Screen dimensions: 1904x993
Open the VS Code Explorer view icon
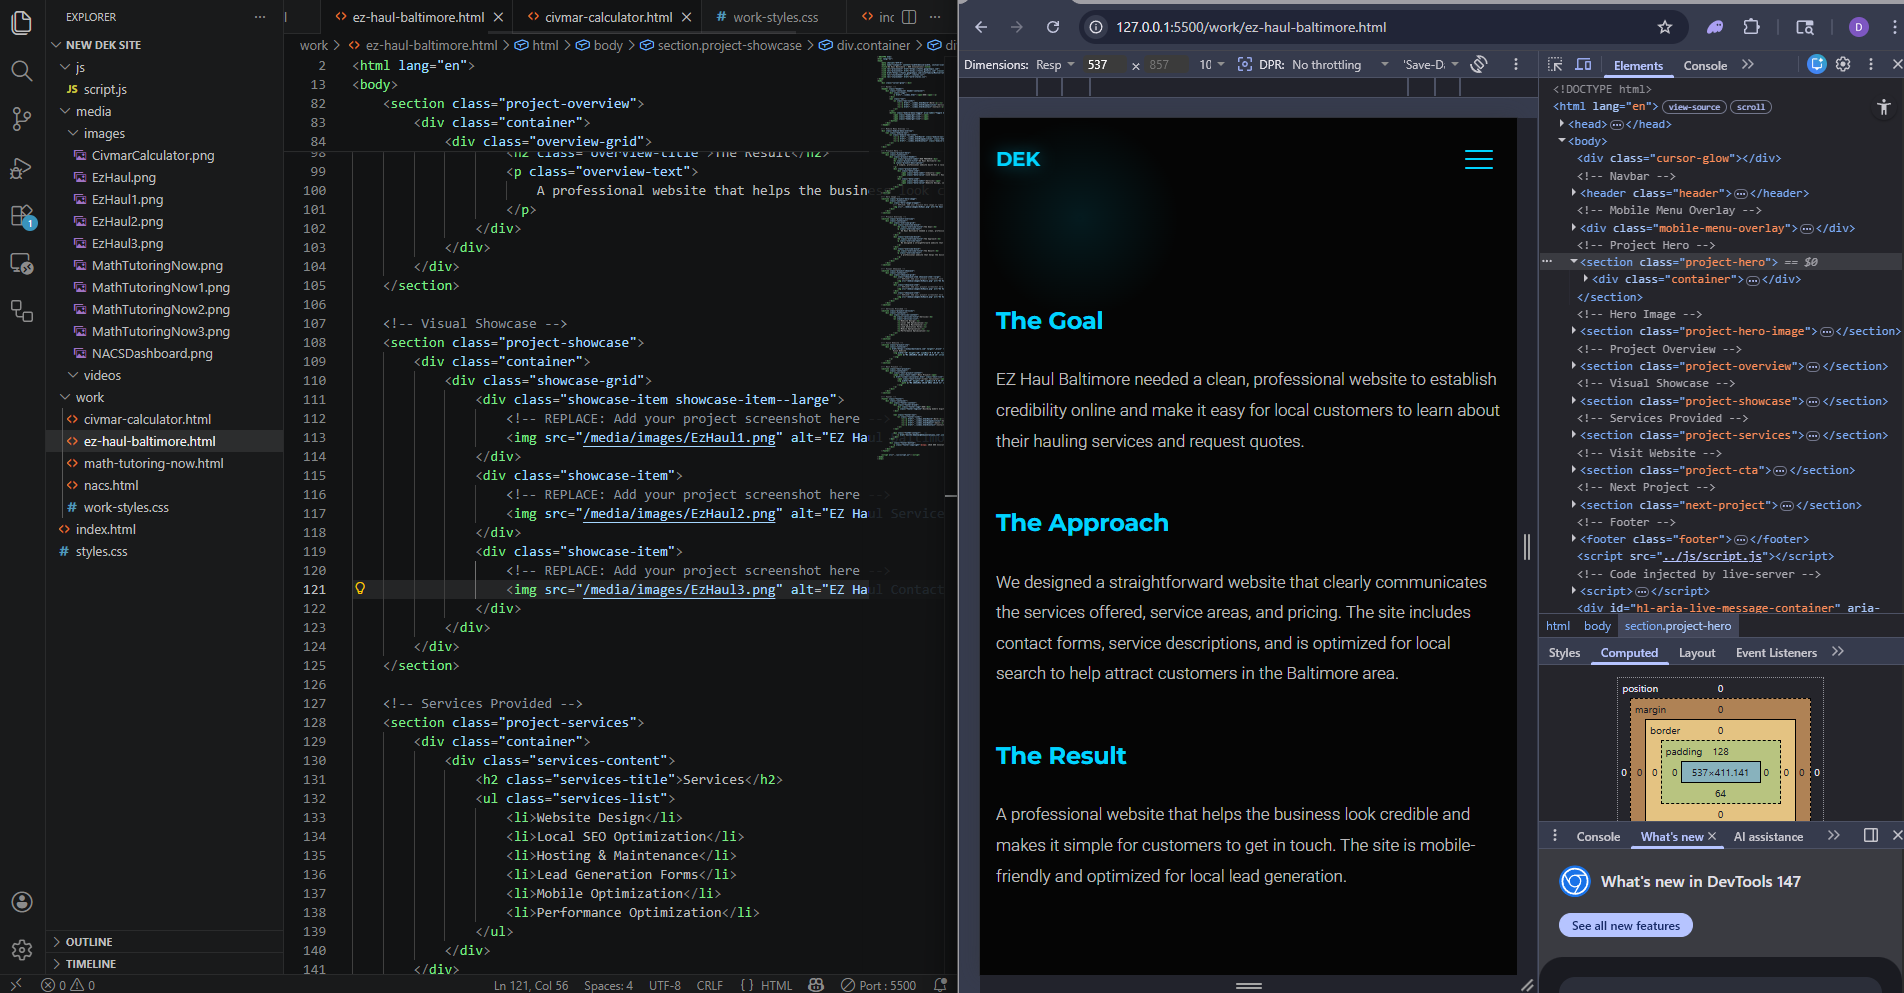tap(21, 22)
